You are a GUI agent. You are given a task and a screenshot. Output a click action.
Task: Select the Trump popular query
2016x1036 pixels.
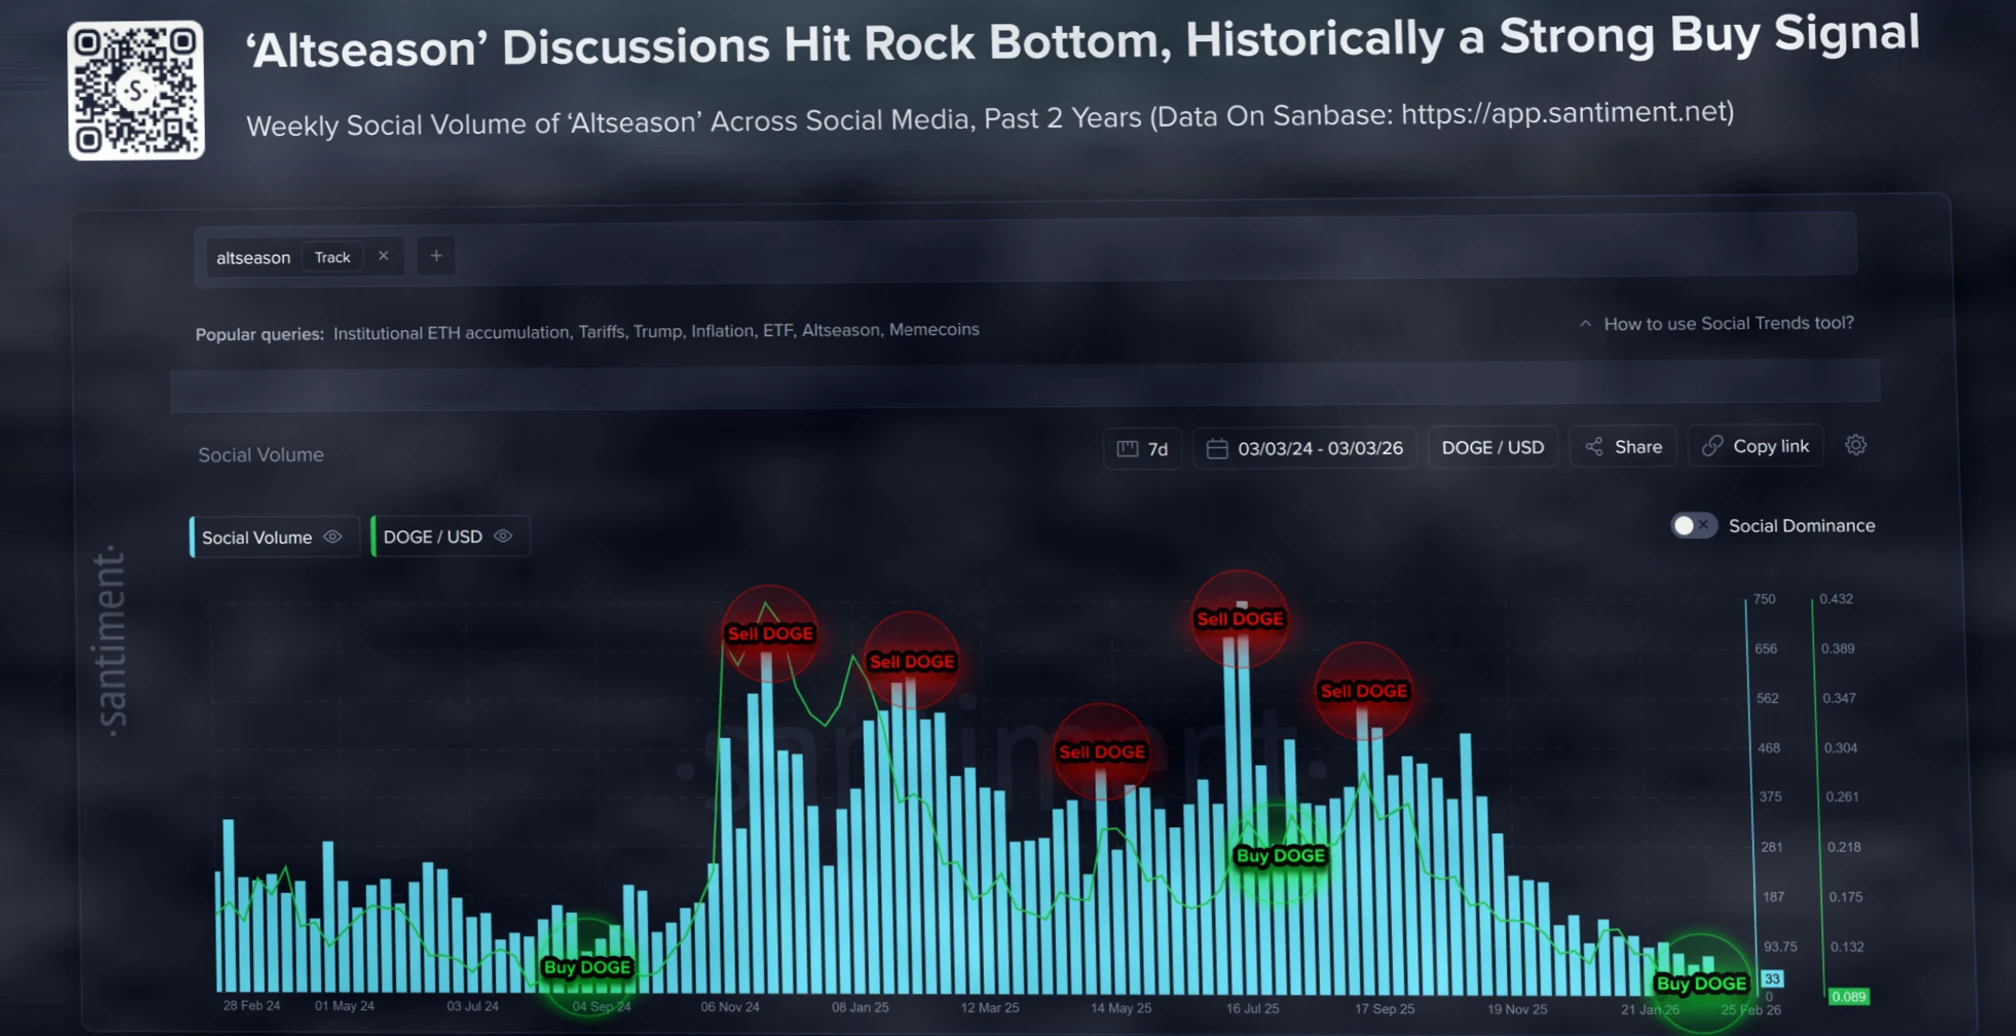[x=657, y=331]
